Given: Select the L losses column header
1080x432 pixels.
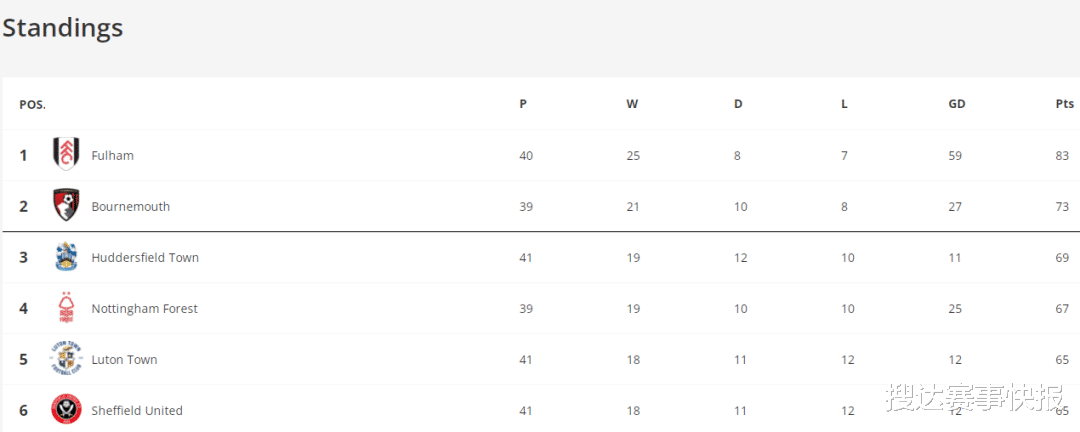Looking at the screenshot, I should point(844,104).
